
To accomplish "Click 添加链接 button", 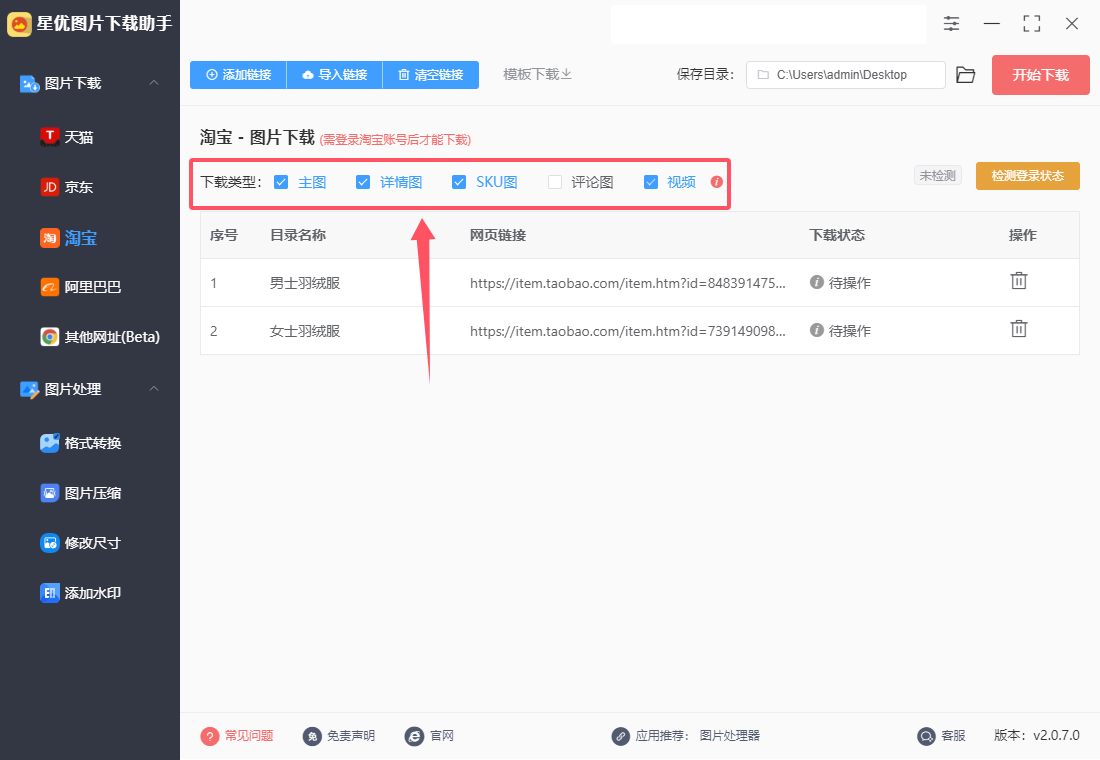I will [239, 74].
